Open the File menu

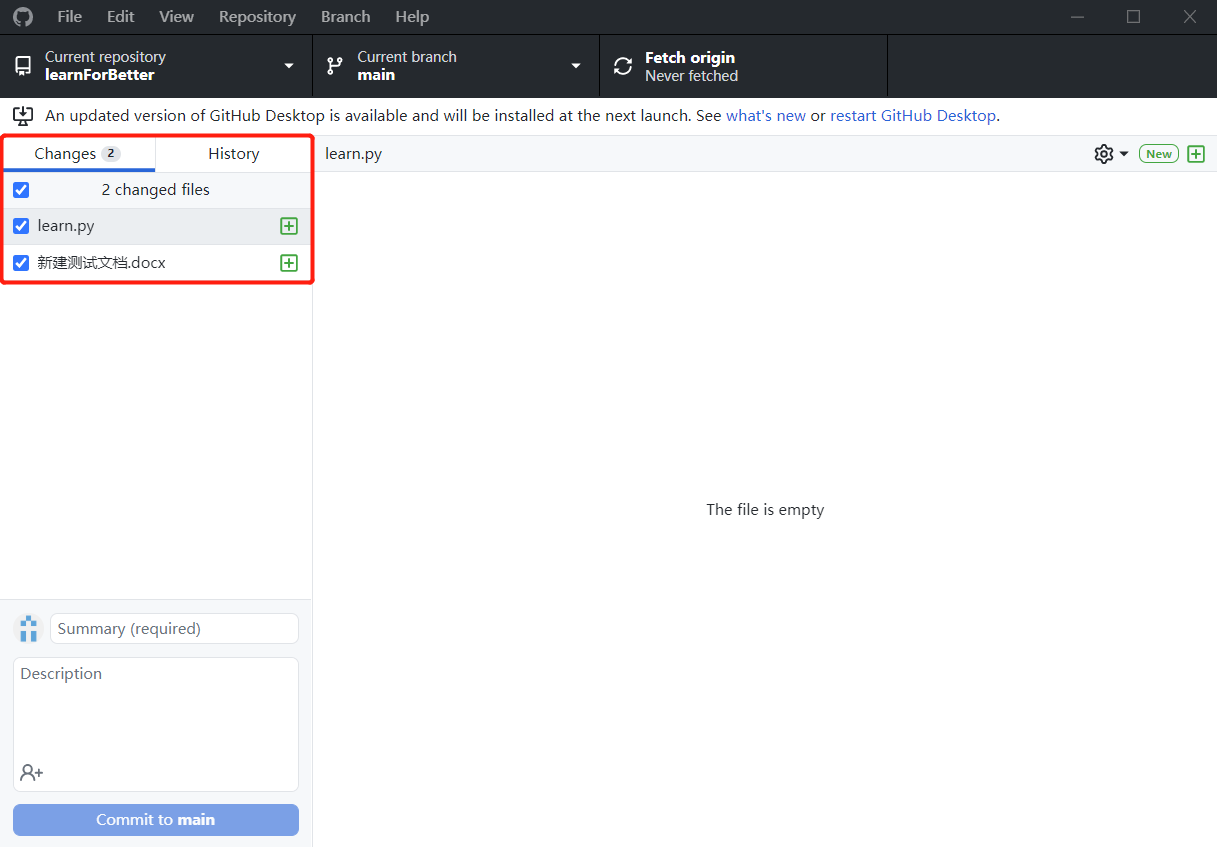(70, 17)
